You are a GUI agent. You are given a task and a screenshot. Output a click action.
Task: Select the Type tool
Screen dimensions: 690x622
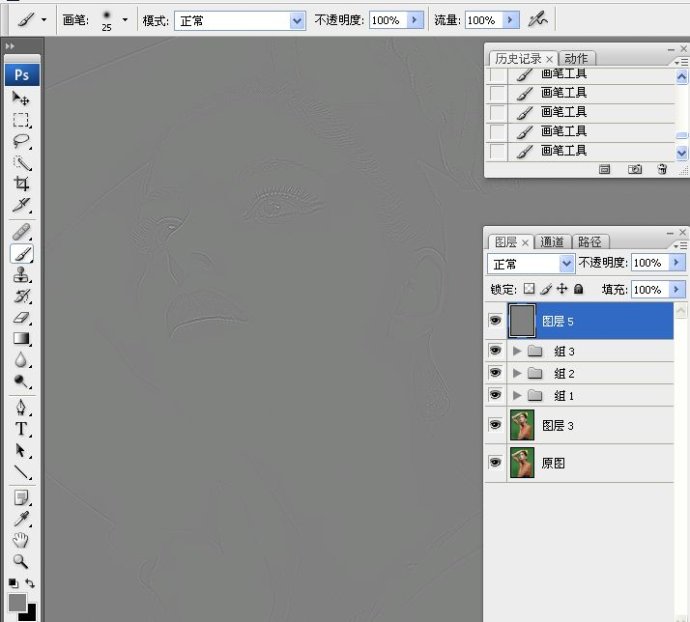click(21, 429)
